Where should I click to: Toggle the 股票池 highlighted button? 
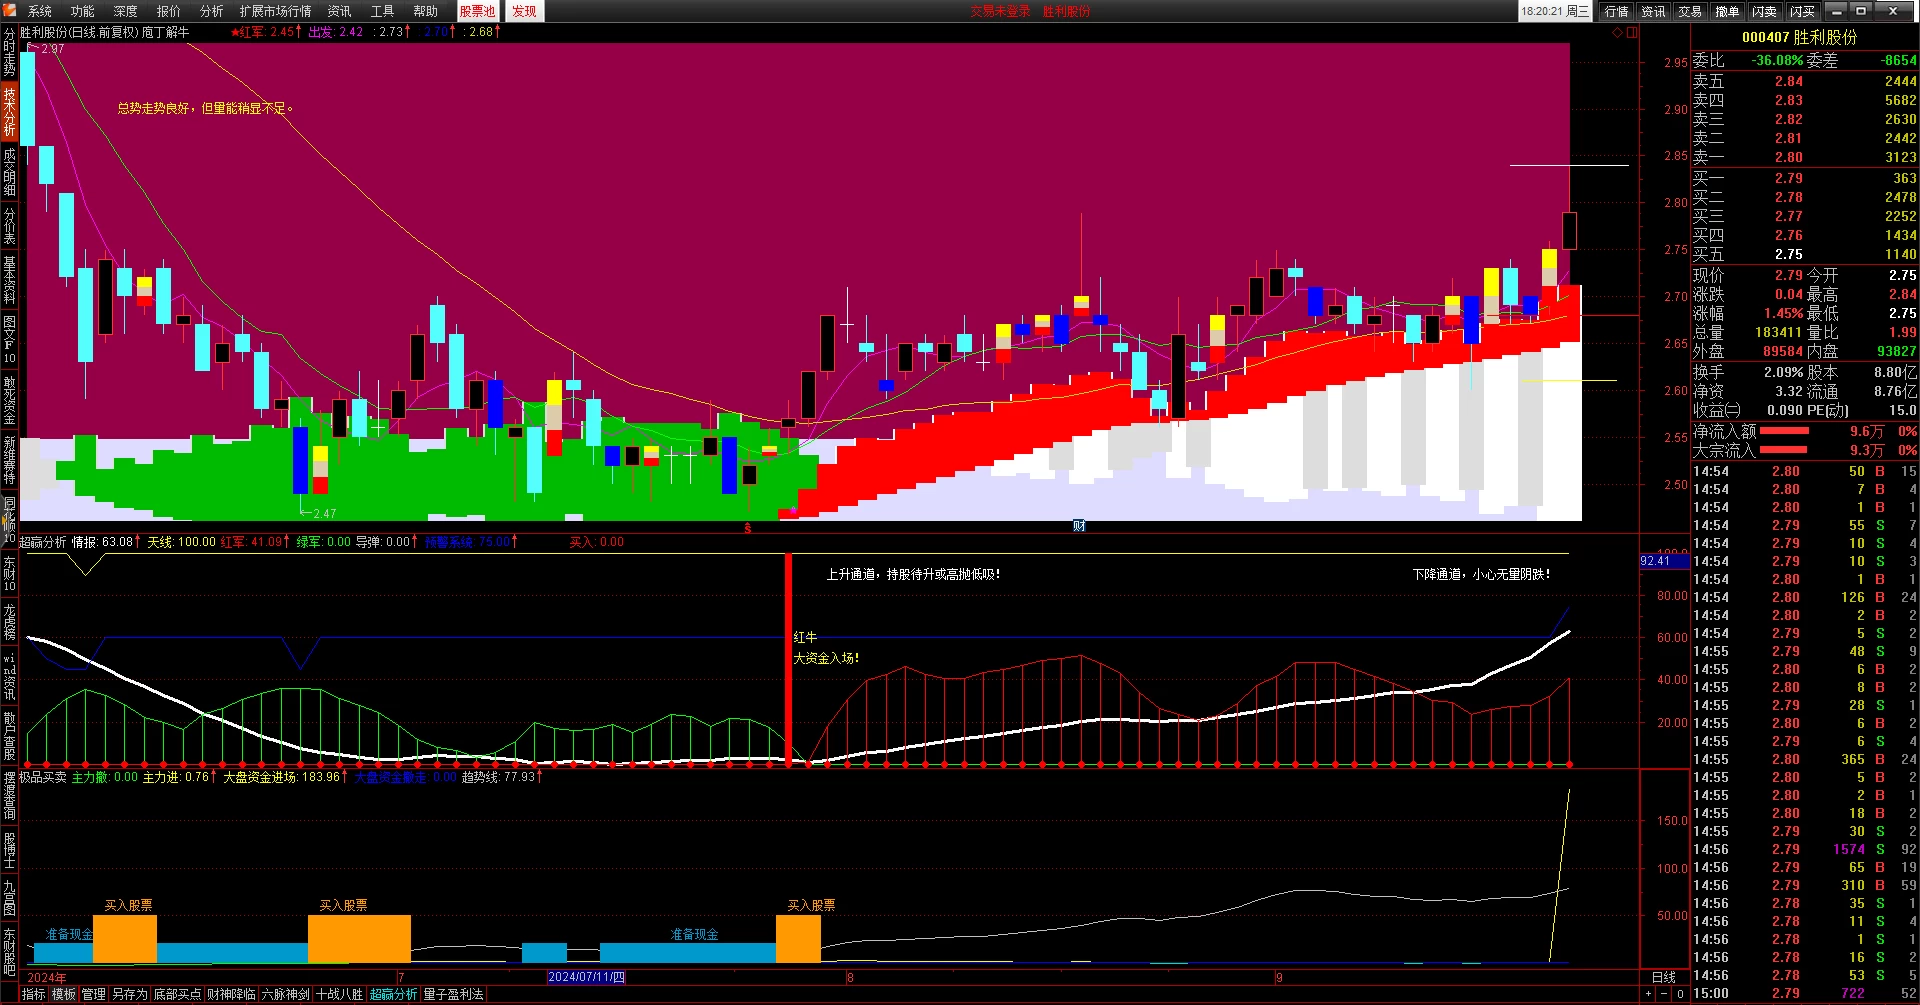tap(477, 11)
